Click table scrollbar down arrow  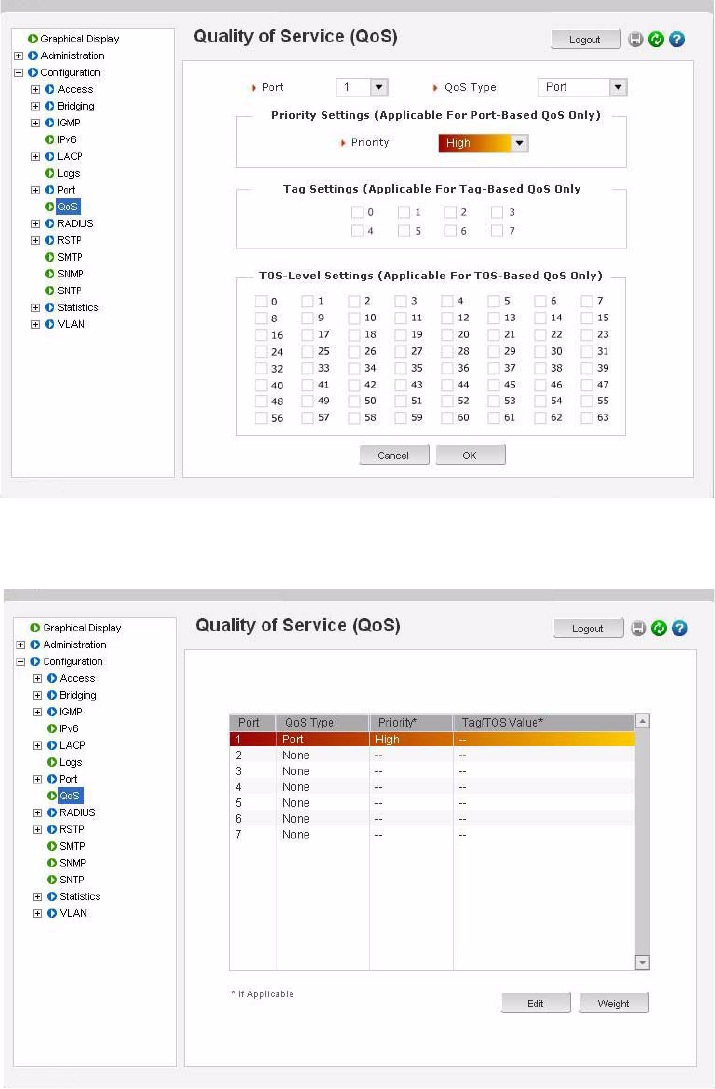pos(643,963)
